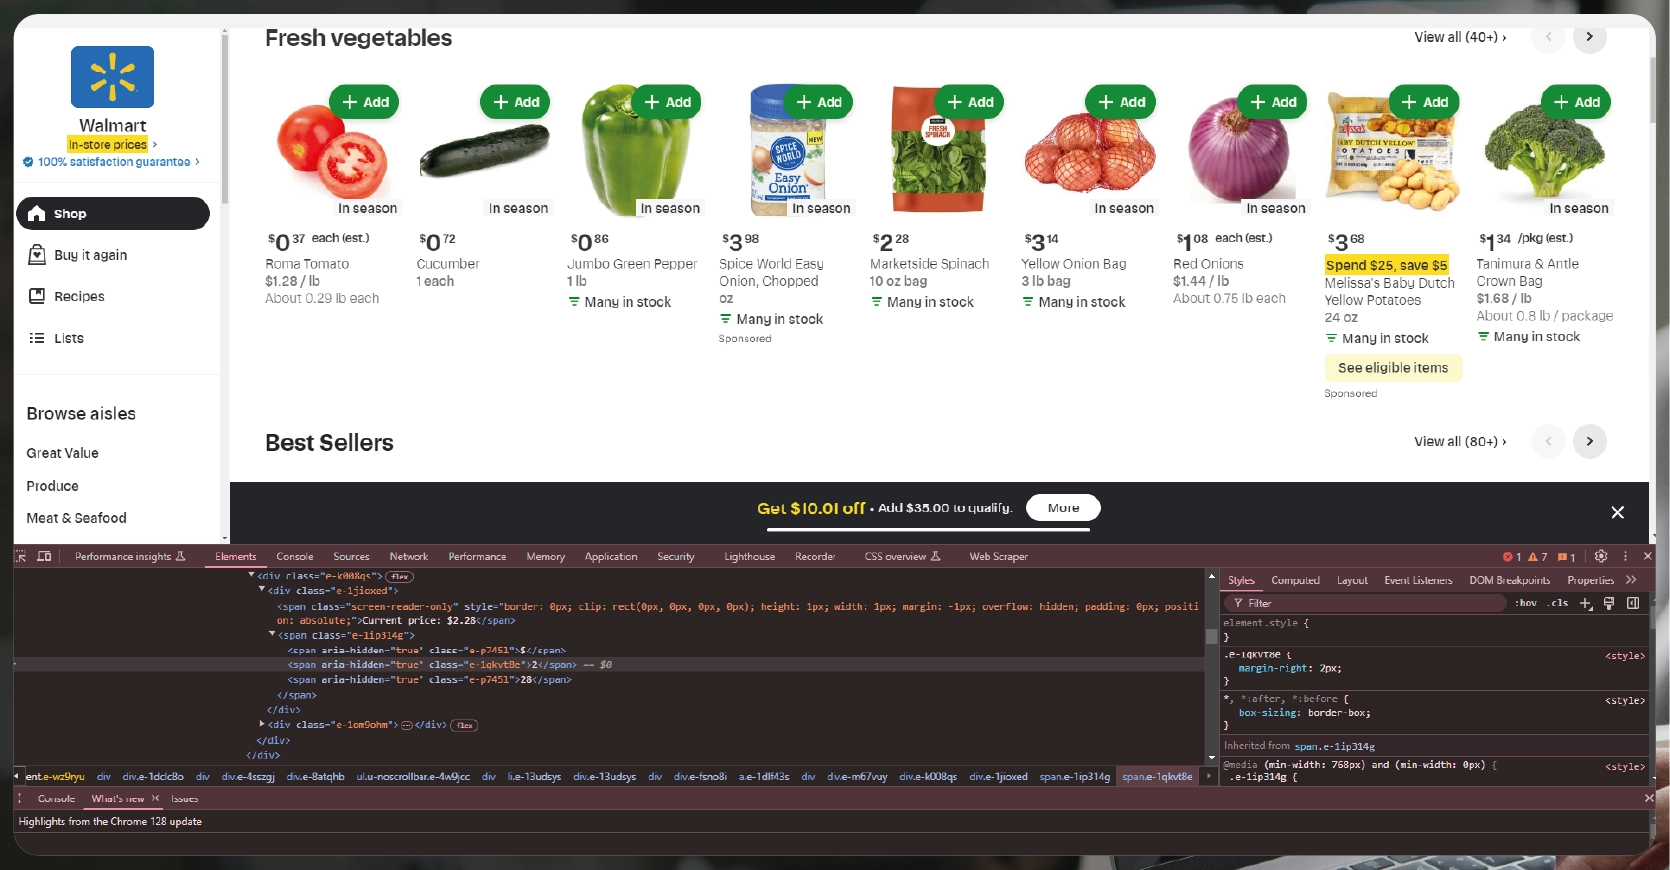
Task: Open In-store prices link
Action: 112,144
